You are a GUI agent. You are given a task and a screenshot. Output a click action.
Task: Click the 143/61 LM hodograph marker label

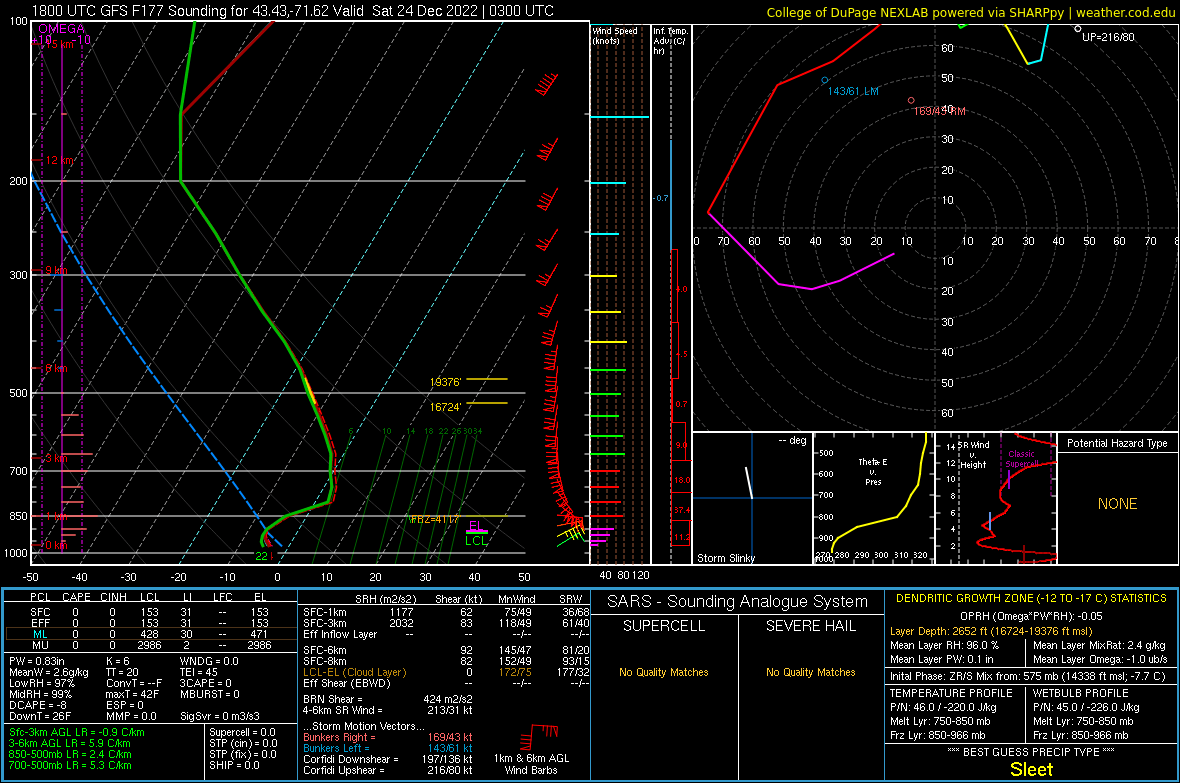click(x=853, y=91)
